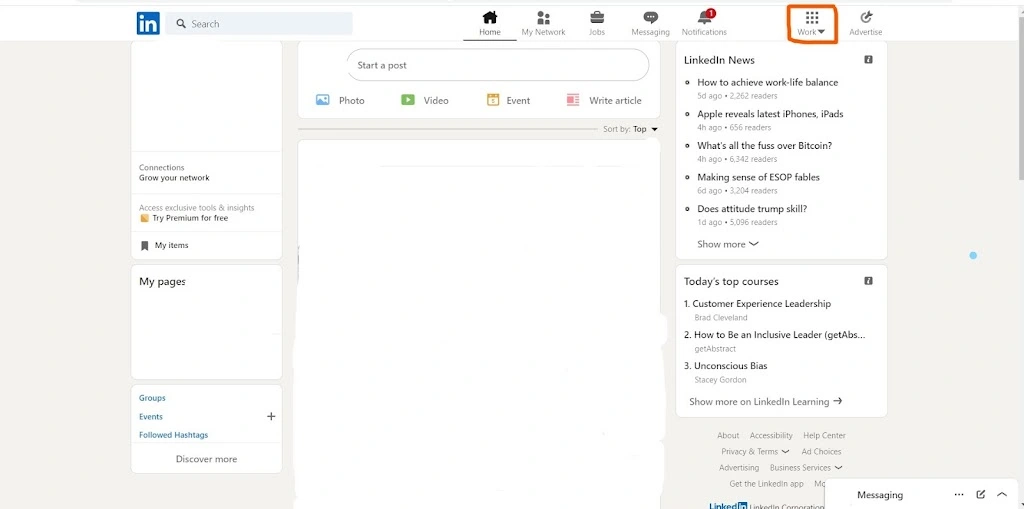The width and height of the screenshot is (1024, 509).
Task: Click Get the LinkedIn app link
Action: (x=767, y=484)
